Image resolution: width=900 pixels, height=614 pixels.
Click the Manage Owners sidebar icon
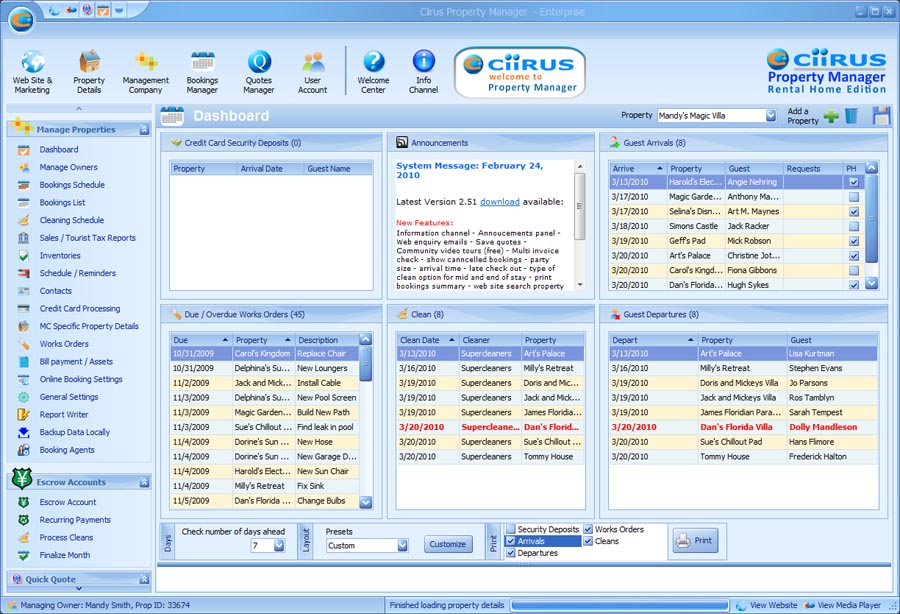[x=24, y=168]
